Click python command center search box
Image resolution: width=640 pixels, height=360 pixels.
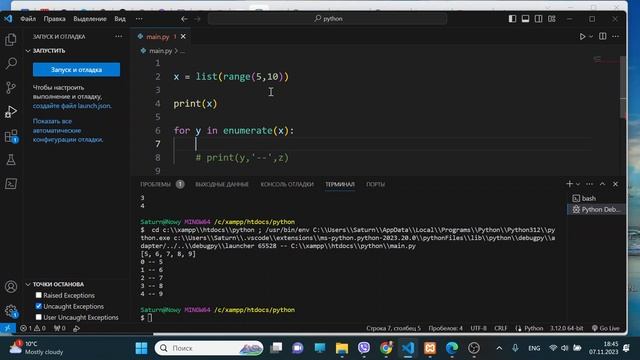(x=327, y=19)
